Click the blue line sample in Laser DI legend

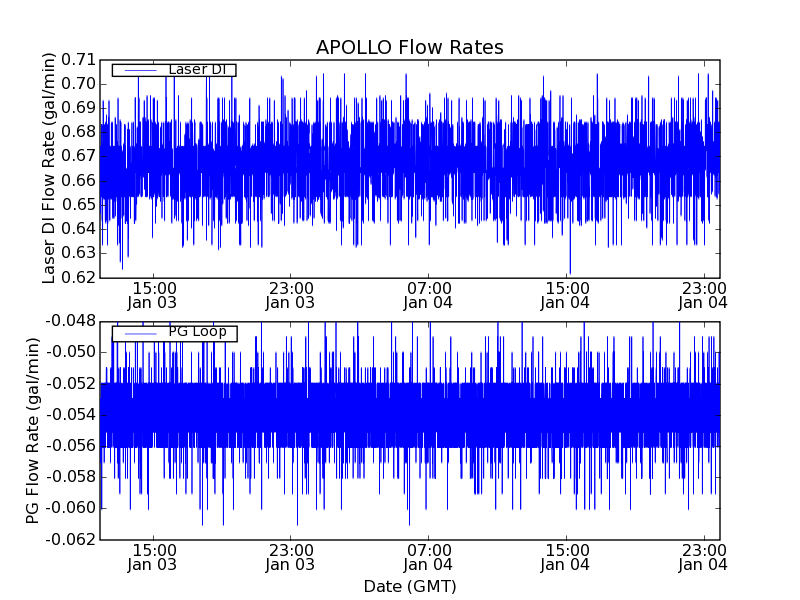point(141,70)
